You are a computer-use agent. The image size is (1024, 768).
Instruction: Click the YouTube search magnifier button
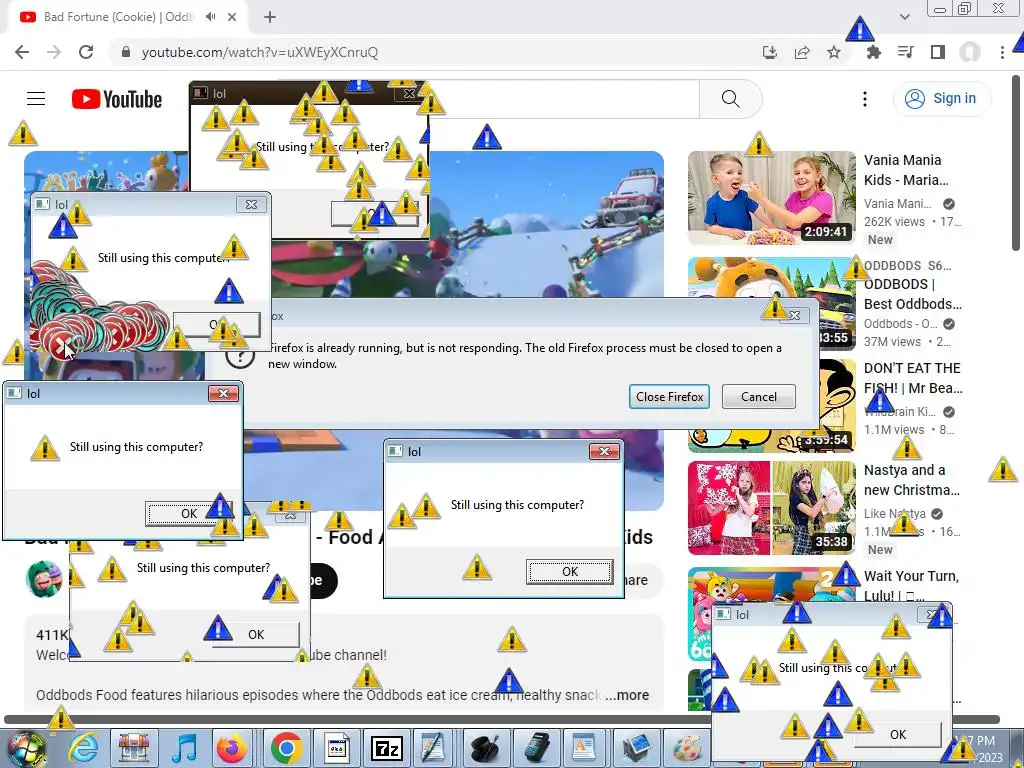click(731, 99)
